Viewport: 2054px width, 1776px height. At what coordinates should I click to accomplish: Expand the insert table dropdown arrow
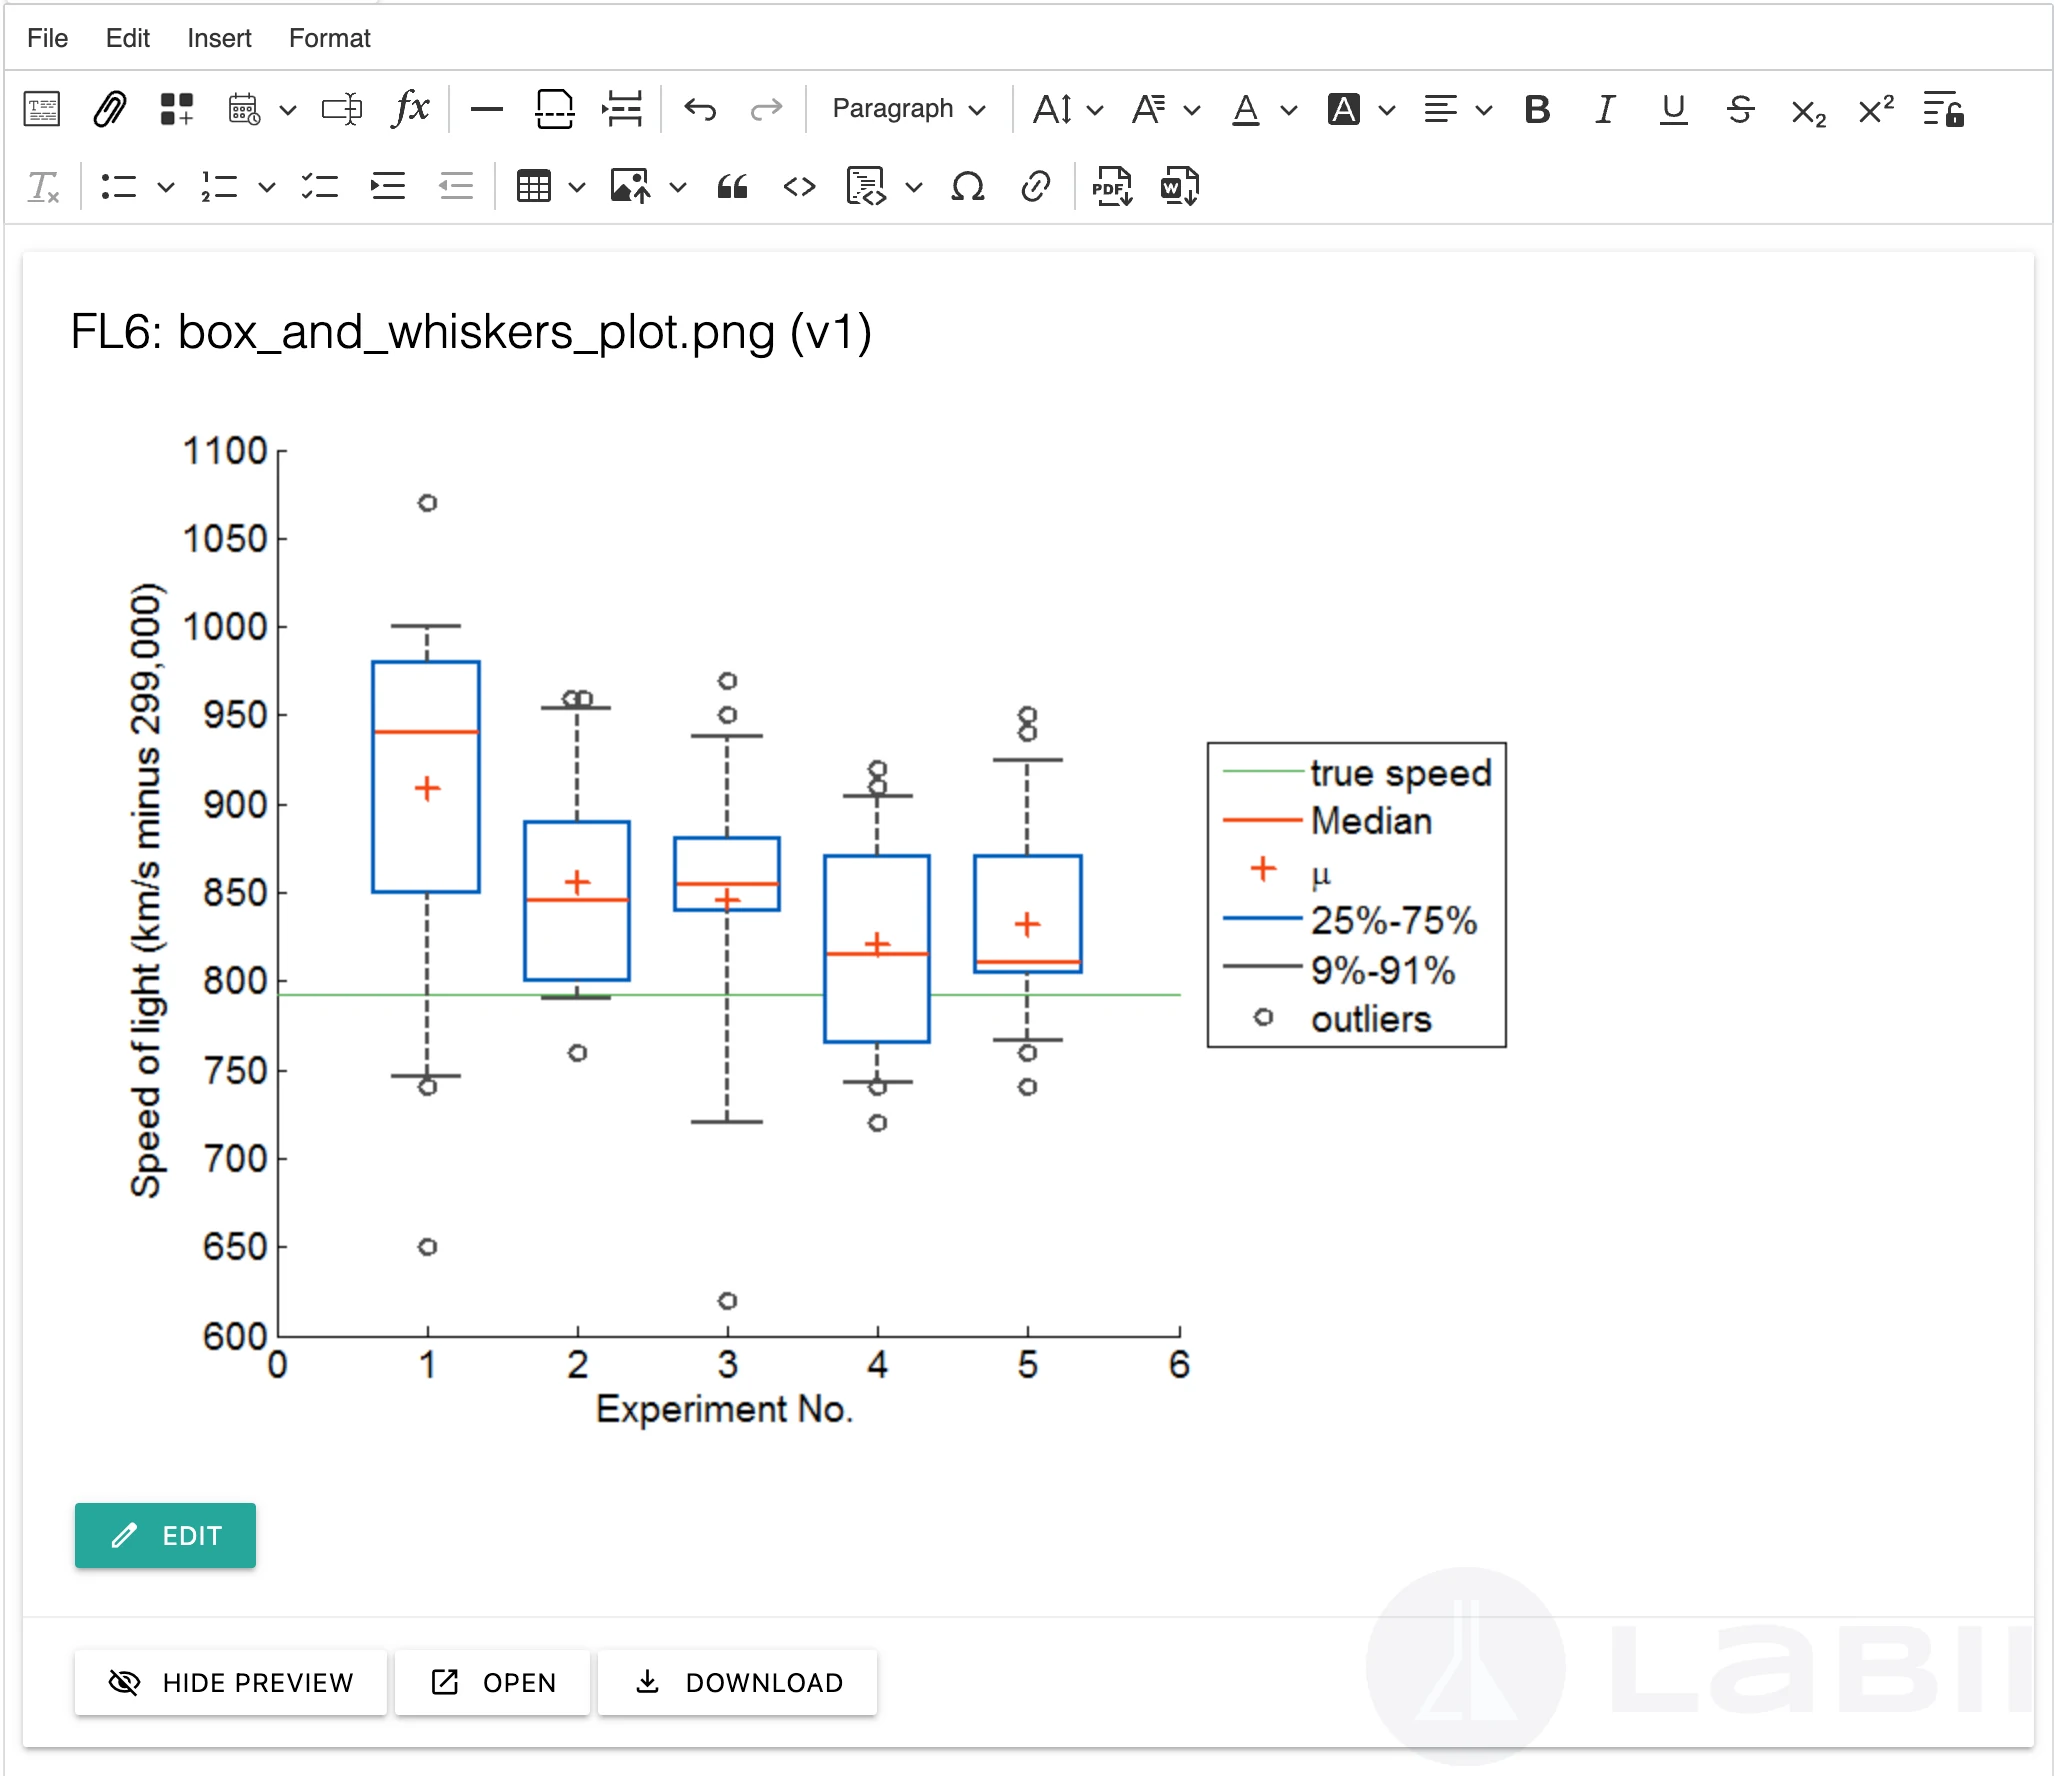pyautogui.click(x=577, y=187)
